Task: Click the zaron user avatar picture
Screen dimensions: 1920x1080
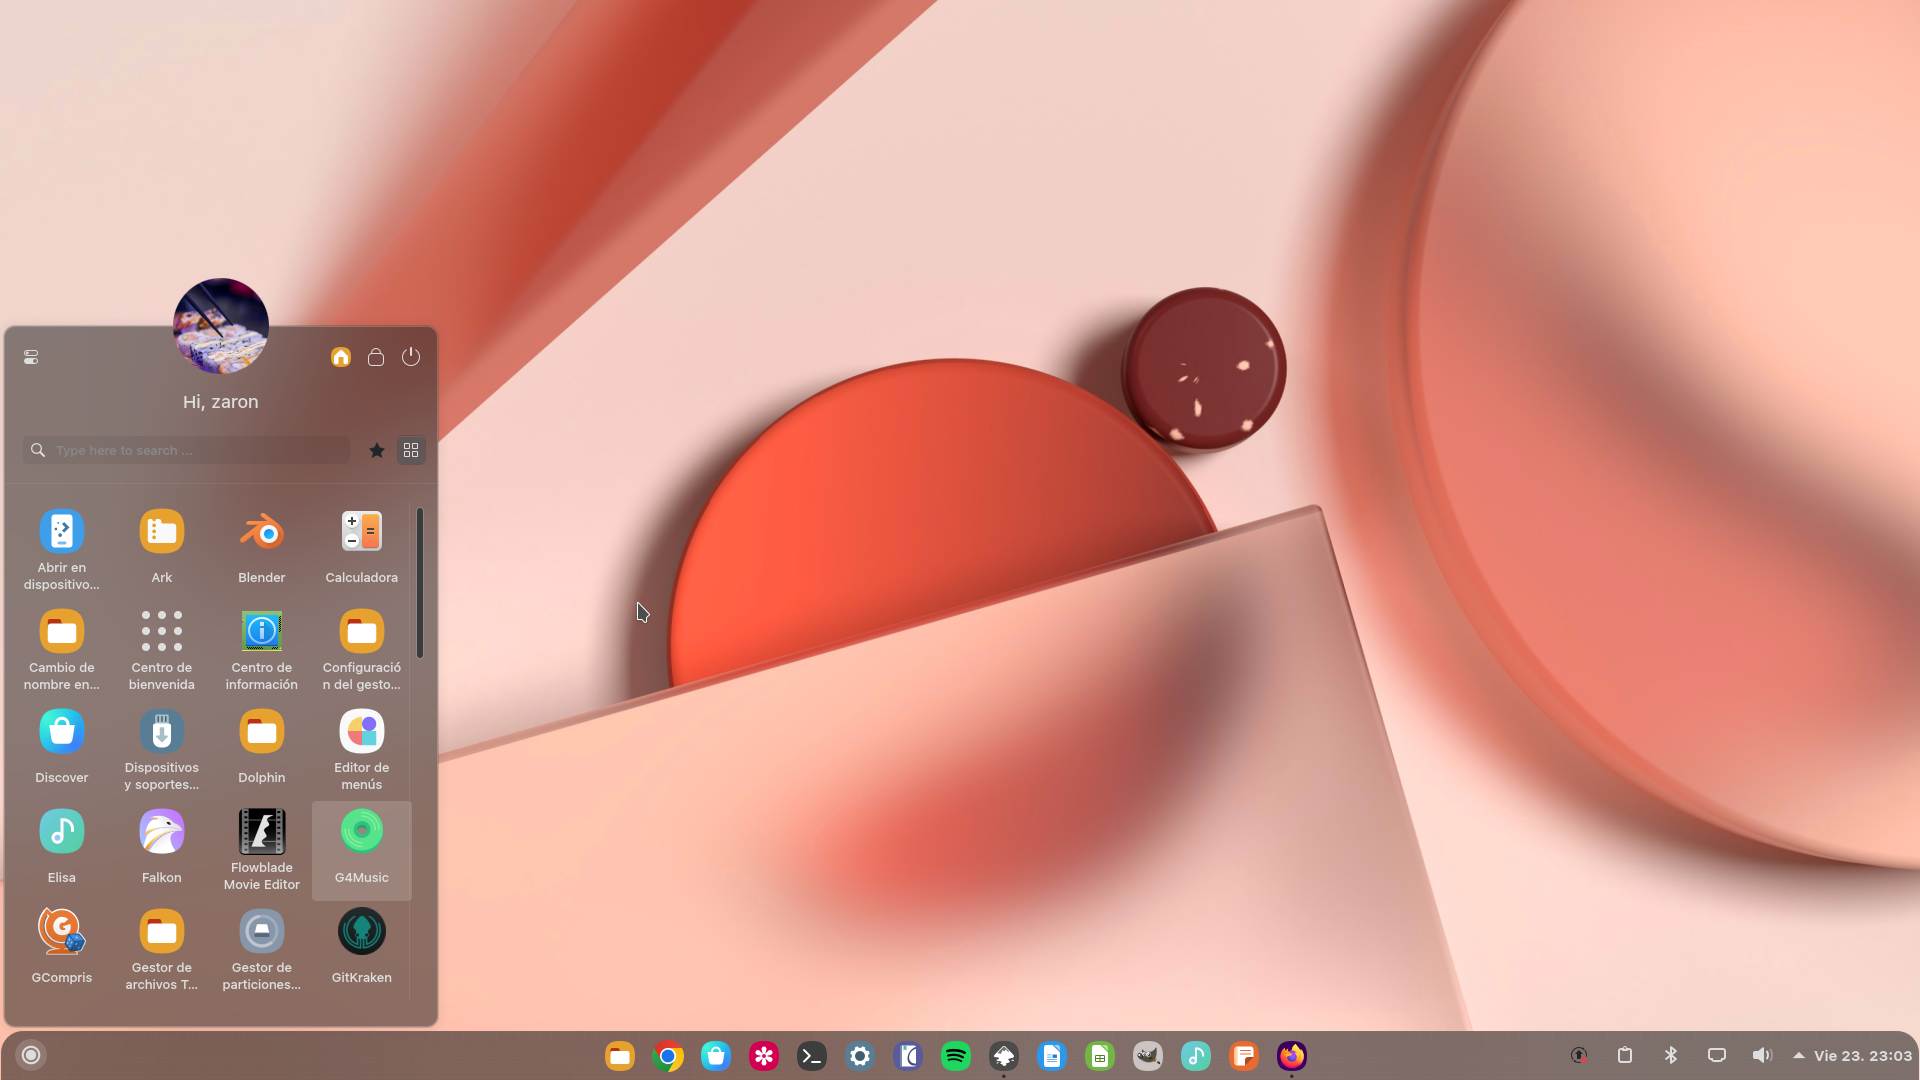Action: (x=221, y=326)
